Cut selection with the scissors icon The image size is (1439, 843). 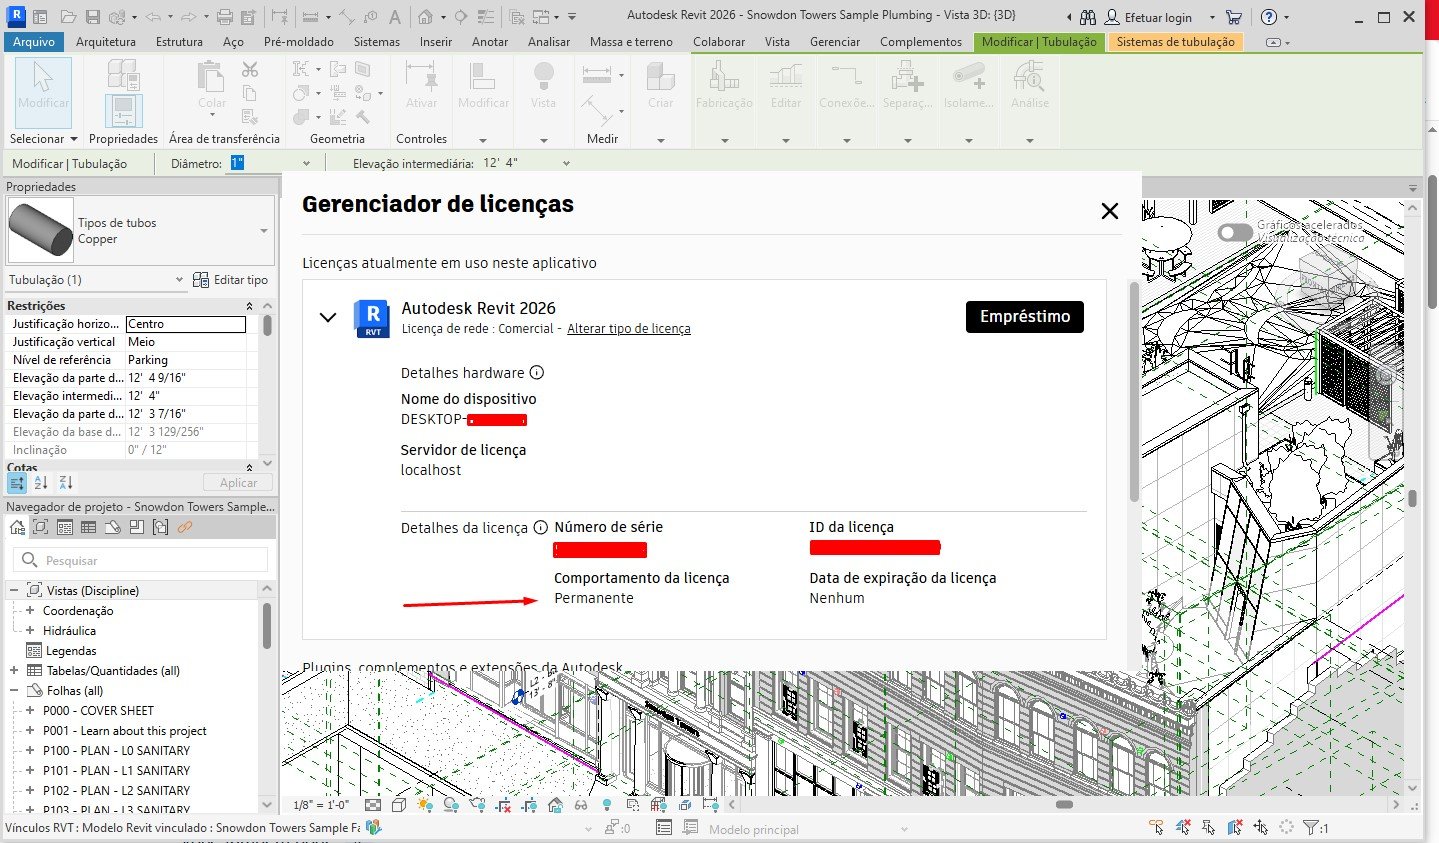point(250,69)
